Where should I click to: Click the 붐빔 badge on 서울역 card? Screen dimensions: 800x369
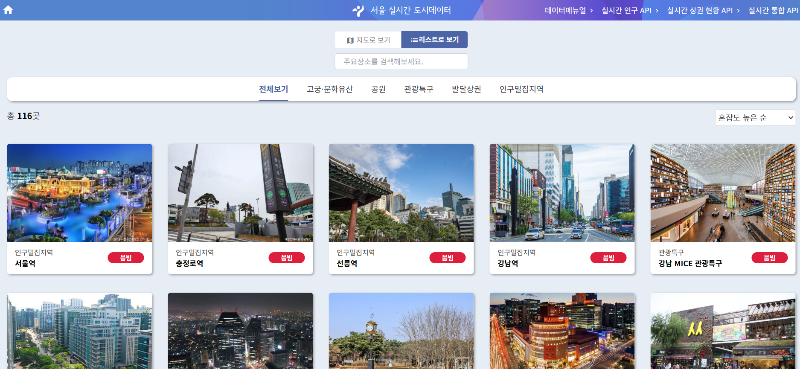[x=126, y=258]
